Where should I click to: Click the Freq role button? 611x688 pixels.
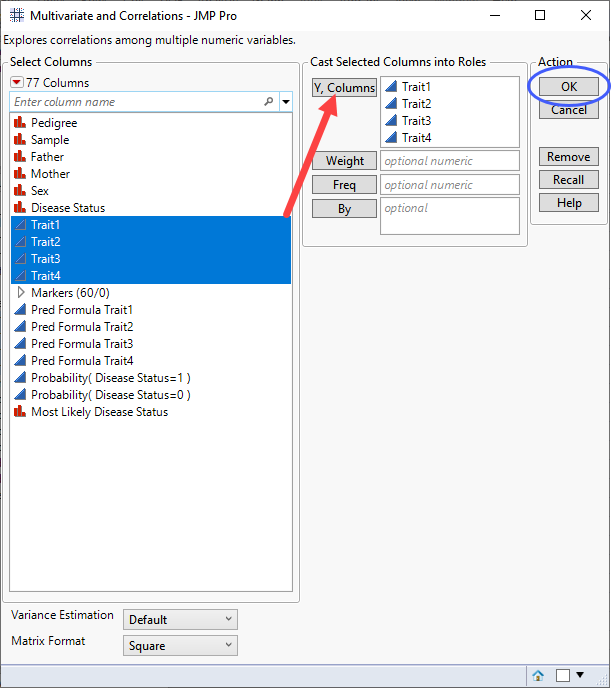[x=344, y=185]
